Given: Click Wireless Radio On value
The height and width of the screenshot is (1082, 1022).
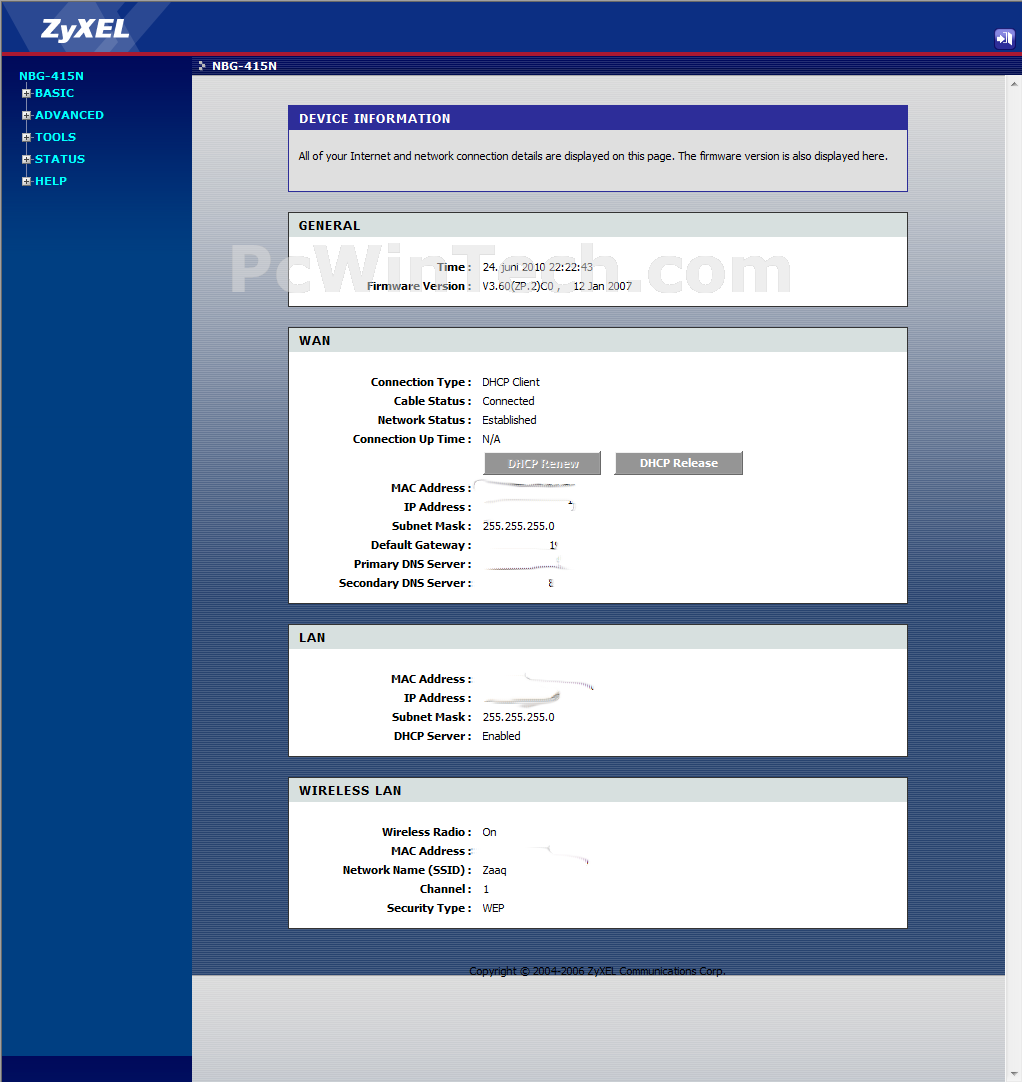Looking at the screenshot, I should pyautogui.click(x=489, y=832).
